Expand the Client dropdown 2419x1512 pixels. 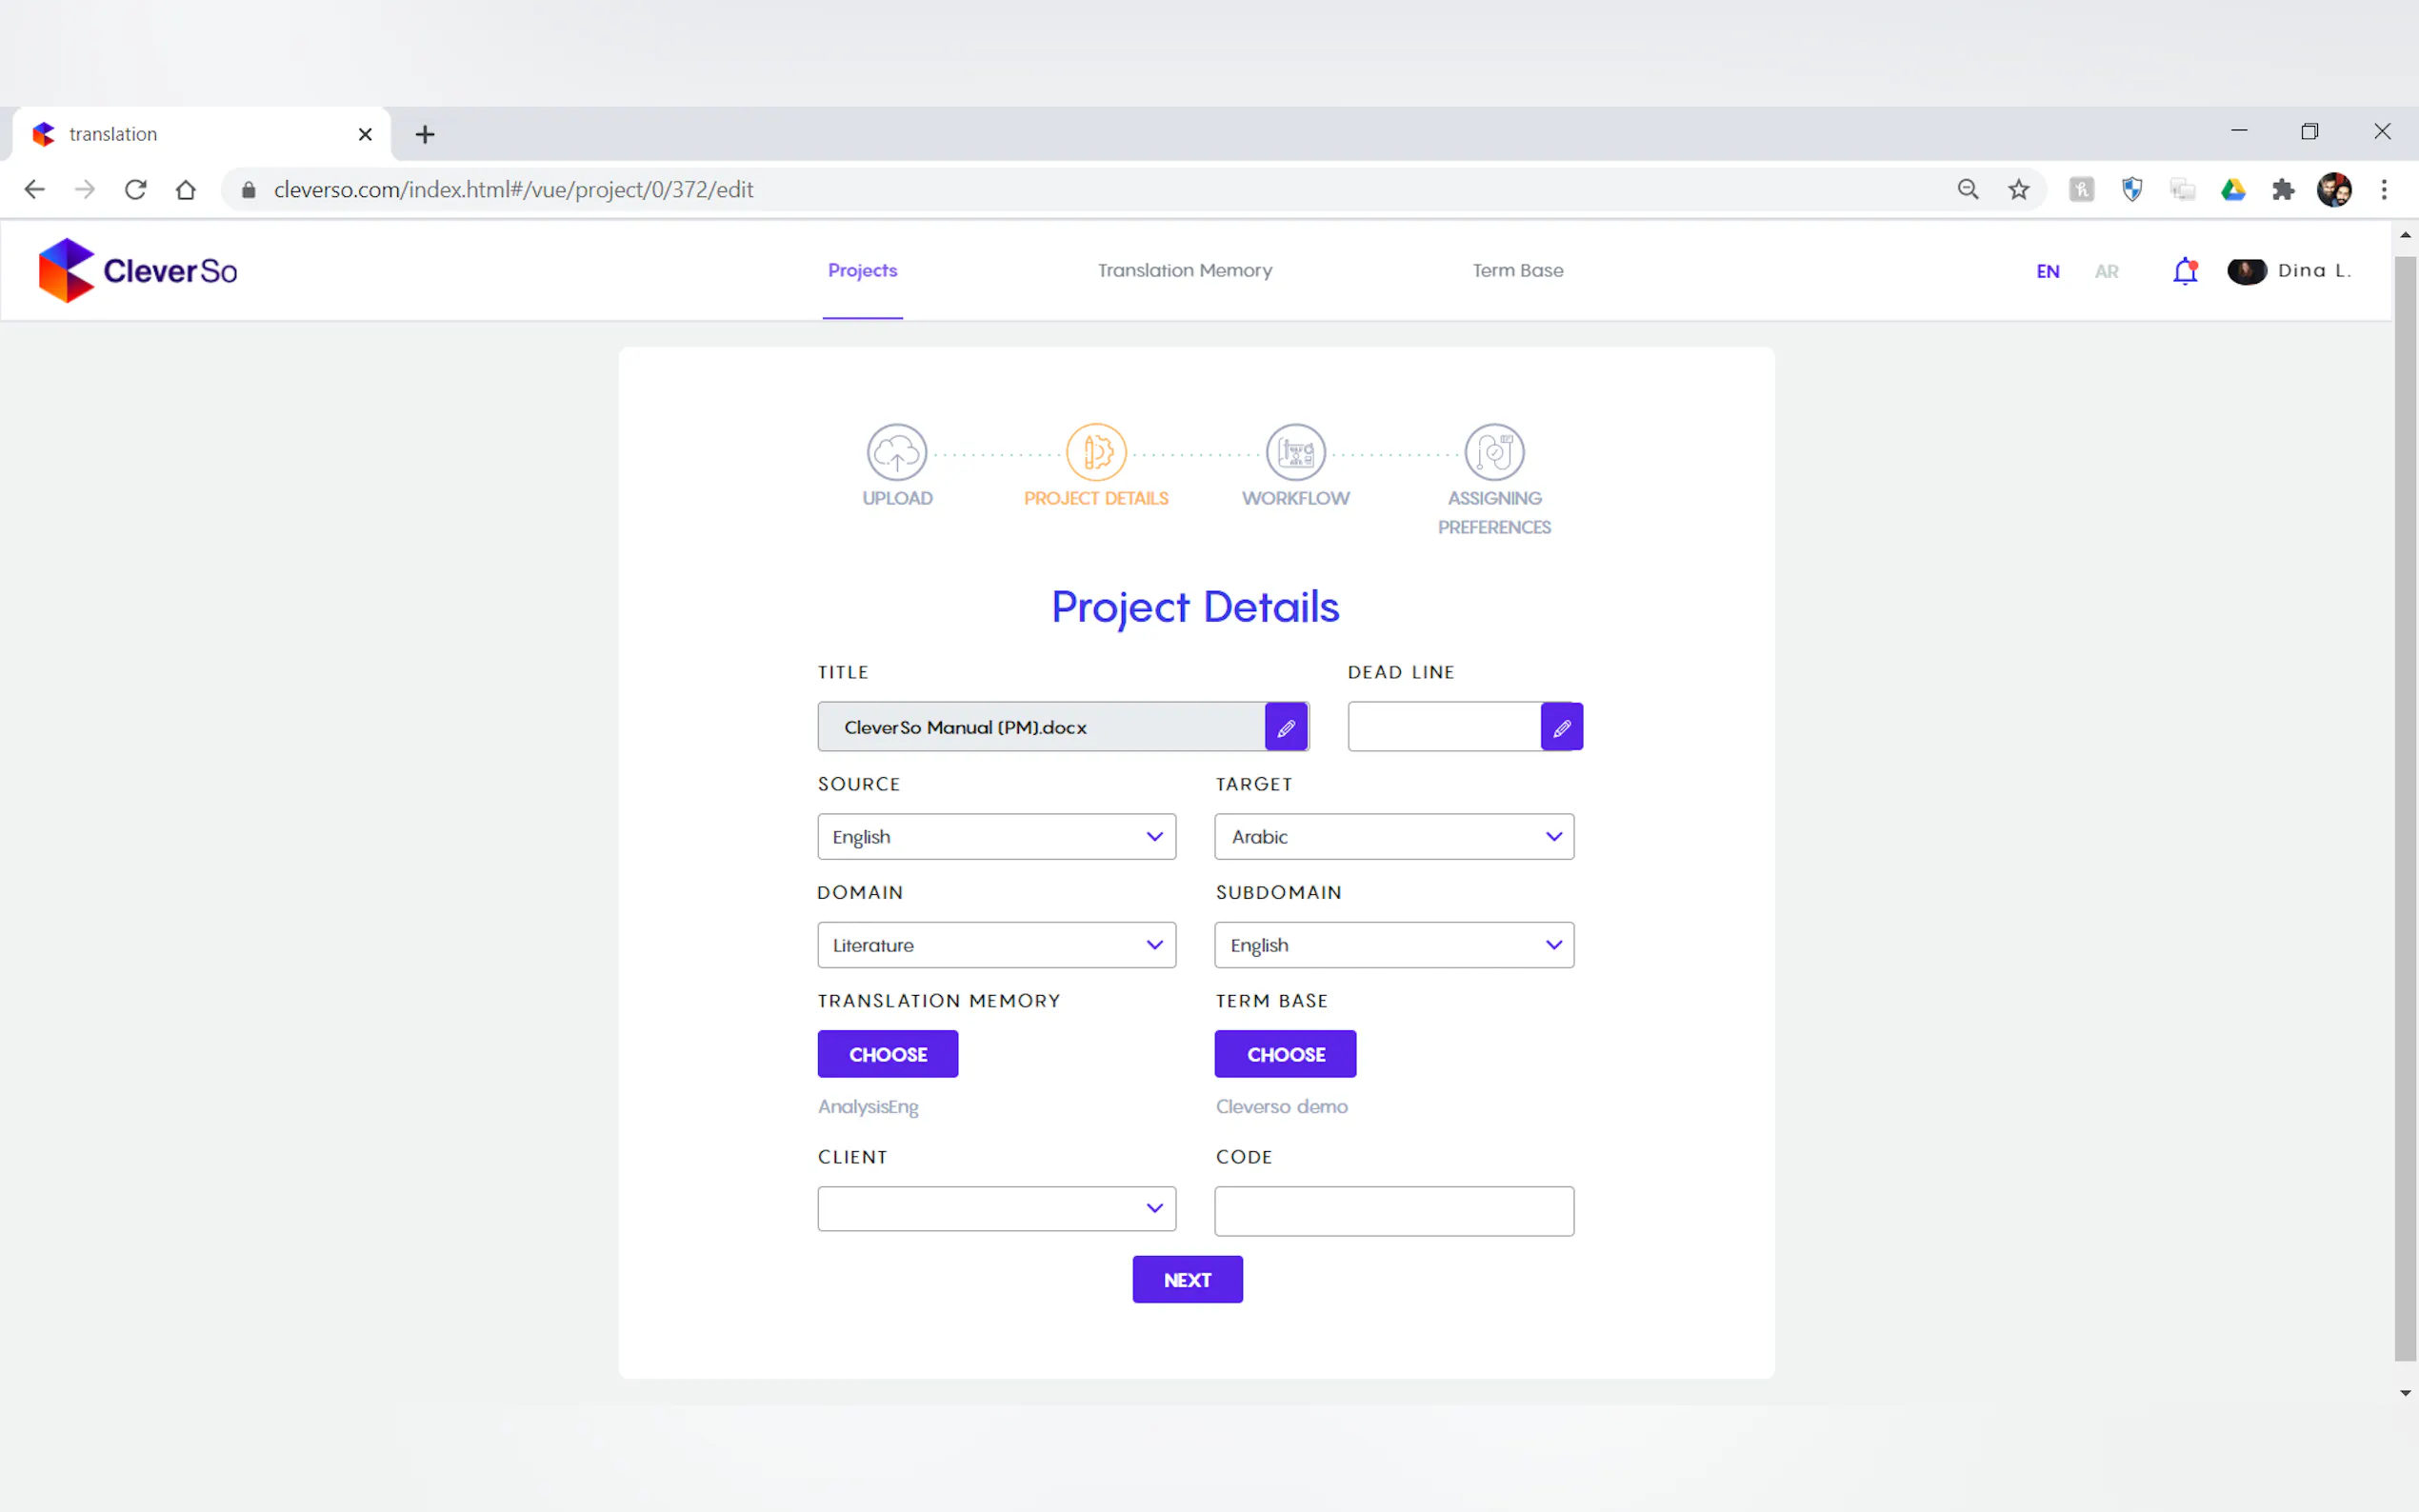(996, 1208)
